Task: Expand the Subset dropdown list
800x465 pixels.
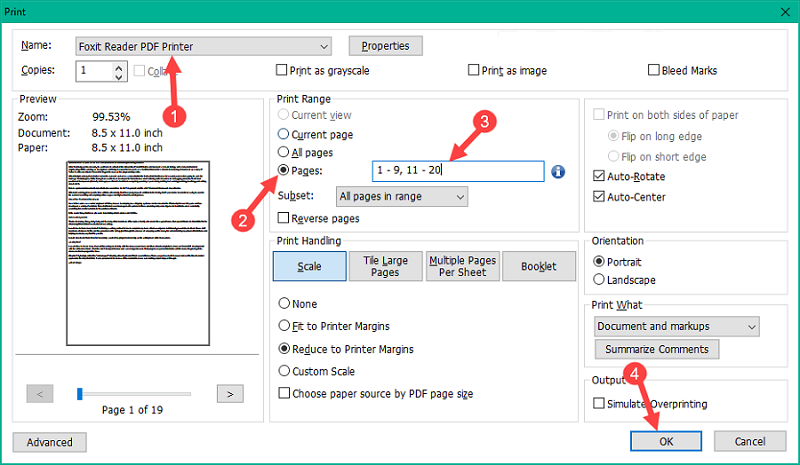Action: tap(459, 197)
